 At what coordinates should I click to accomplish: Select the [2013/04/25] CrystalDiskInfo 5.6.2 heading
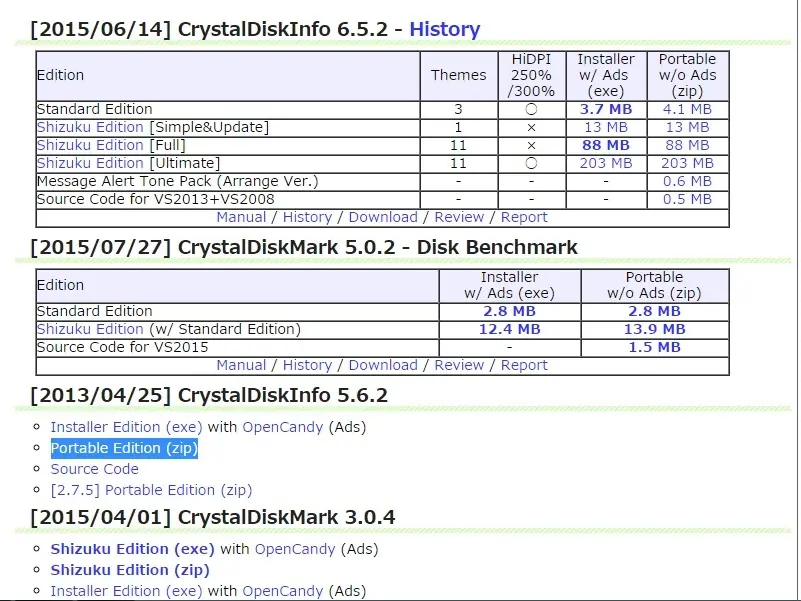pyautogui.click(x=209, y=396)
